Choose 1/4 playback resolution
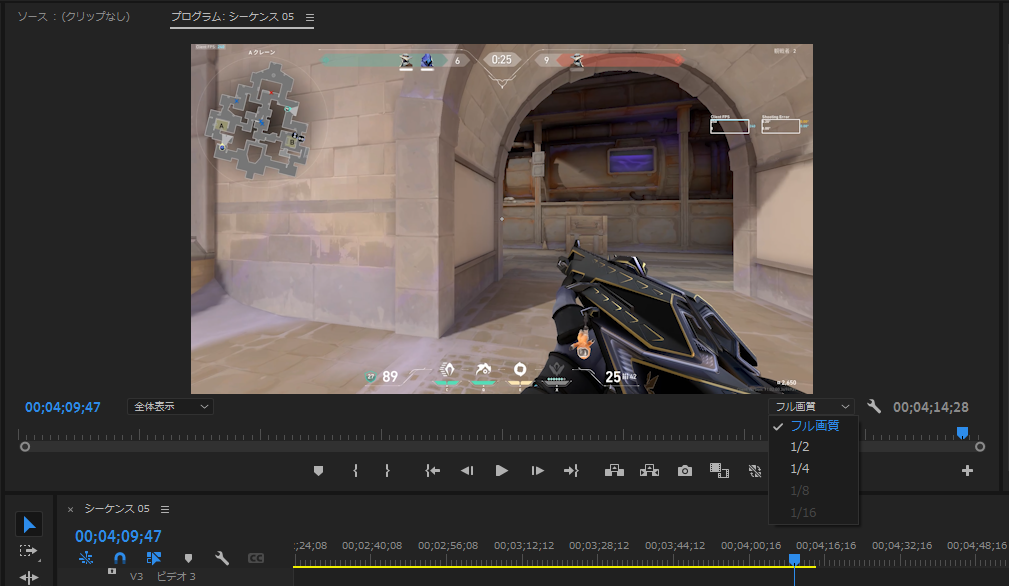Screen dimensions: 1009x586 pos(799,469)
